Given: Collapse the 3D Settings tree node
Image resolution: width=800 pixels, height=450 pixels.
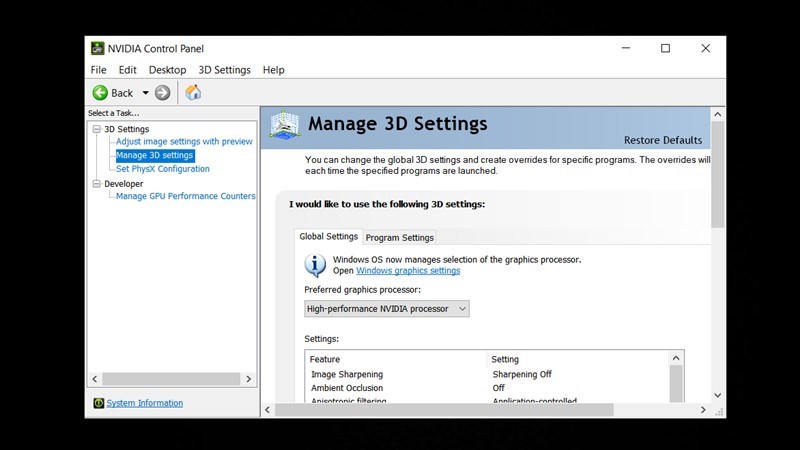Looking at the screenshot, I should (96, 129).
